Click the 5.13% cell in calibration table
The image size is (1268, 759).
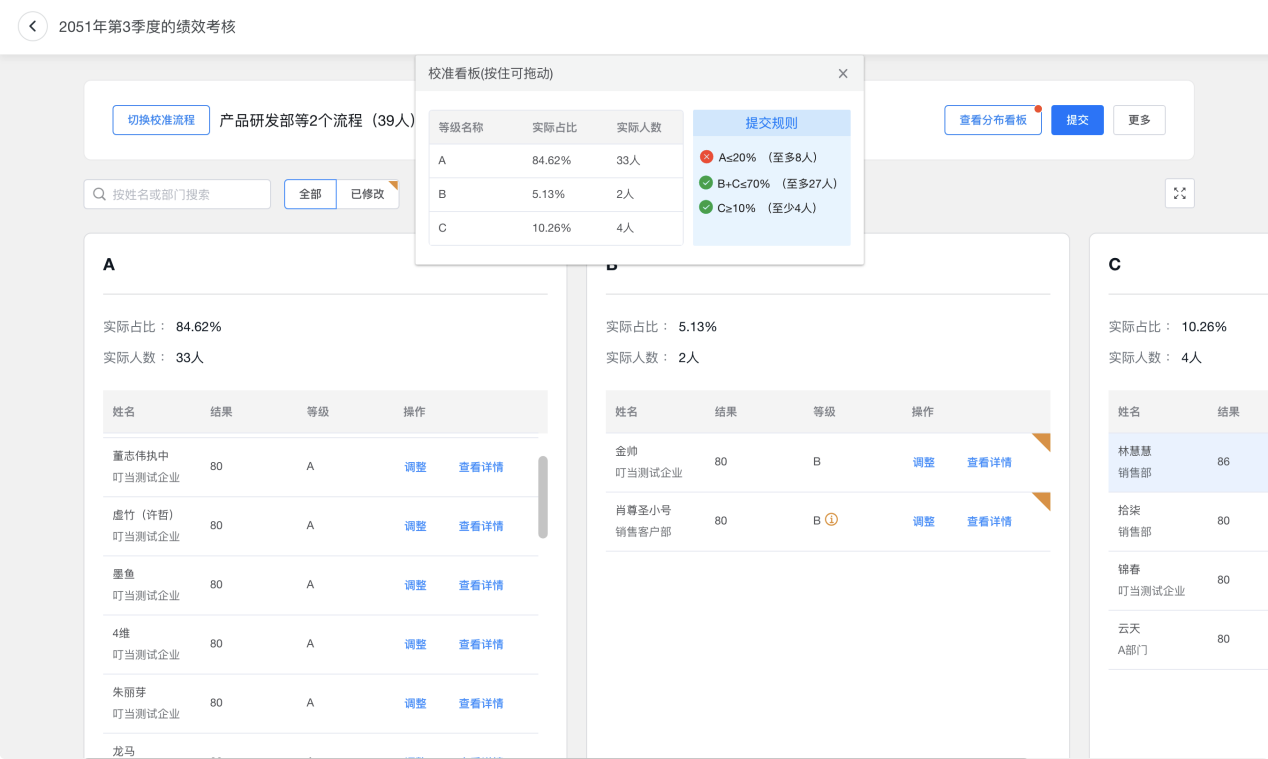click(548, 194)
